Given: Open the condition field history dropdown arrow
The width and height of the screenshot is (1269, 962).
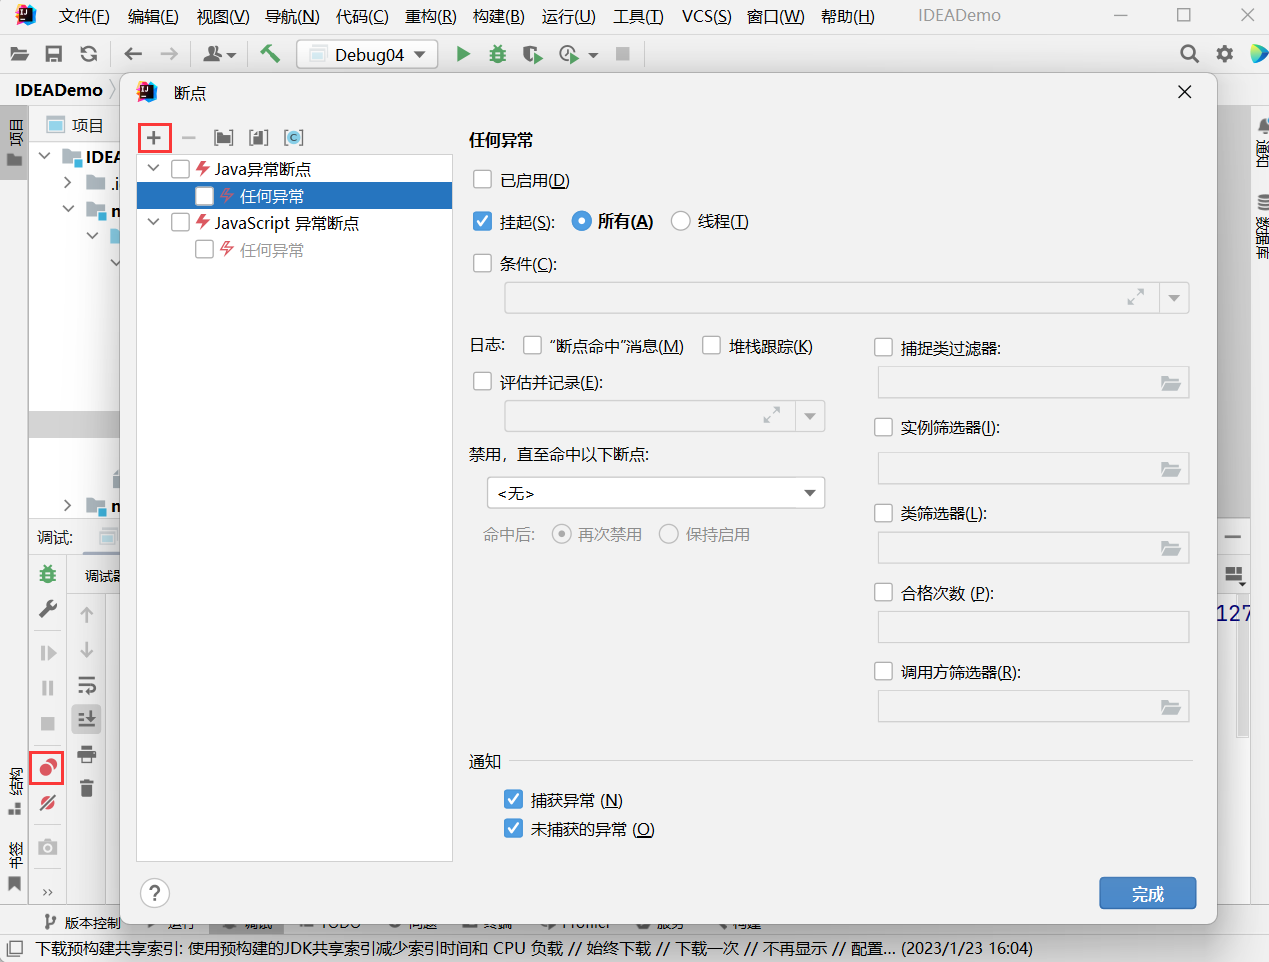Looking at the screenshot, I should coord(1174,298).
